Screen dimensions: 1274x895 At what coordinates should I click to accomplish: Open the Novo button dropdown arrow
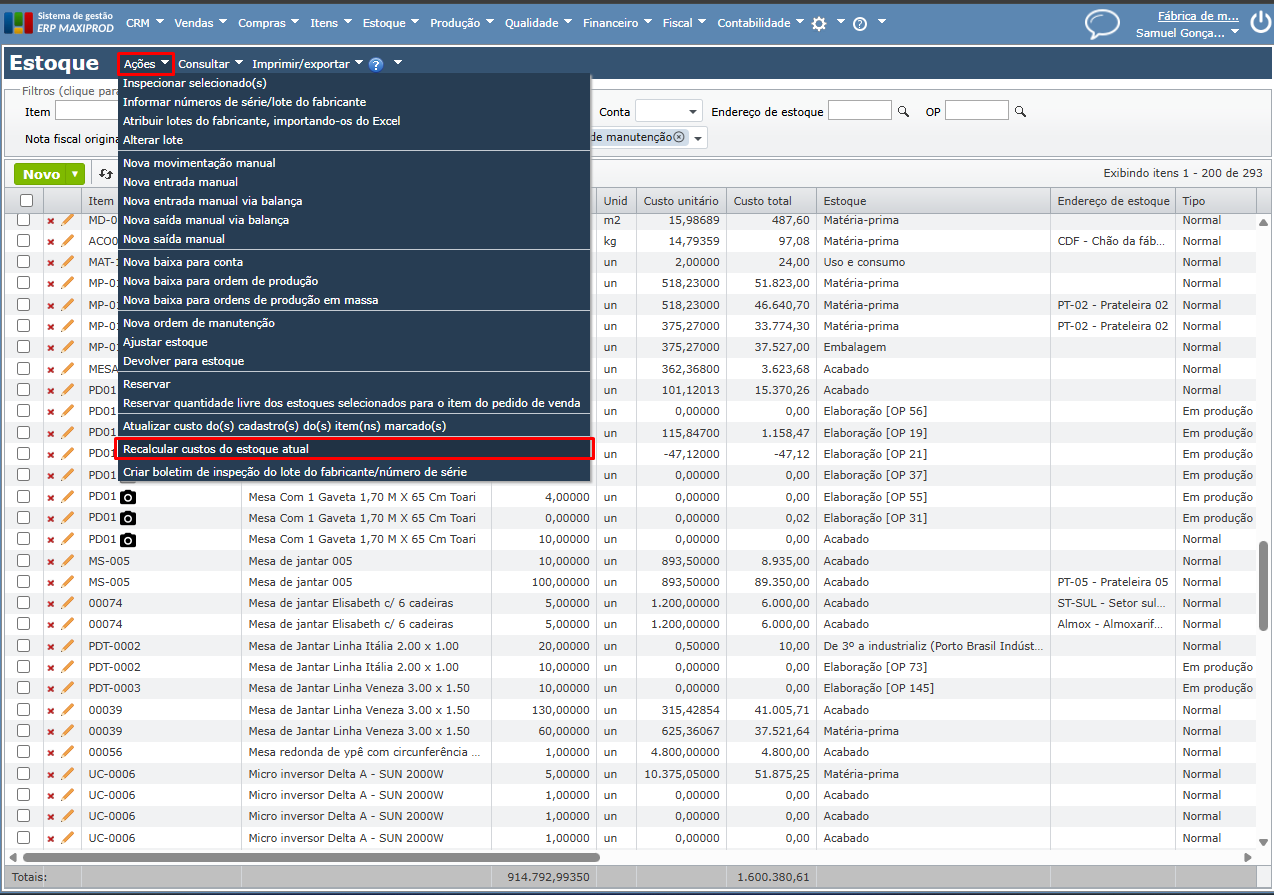pos(76,174)
